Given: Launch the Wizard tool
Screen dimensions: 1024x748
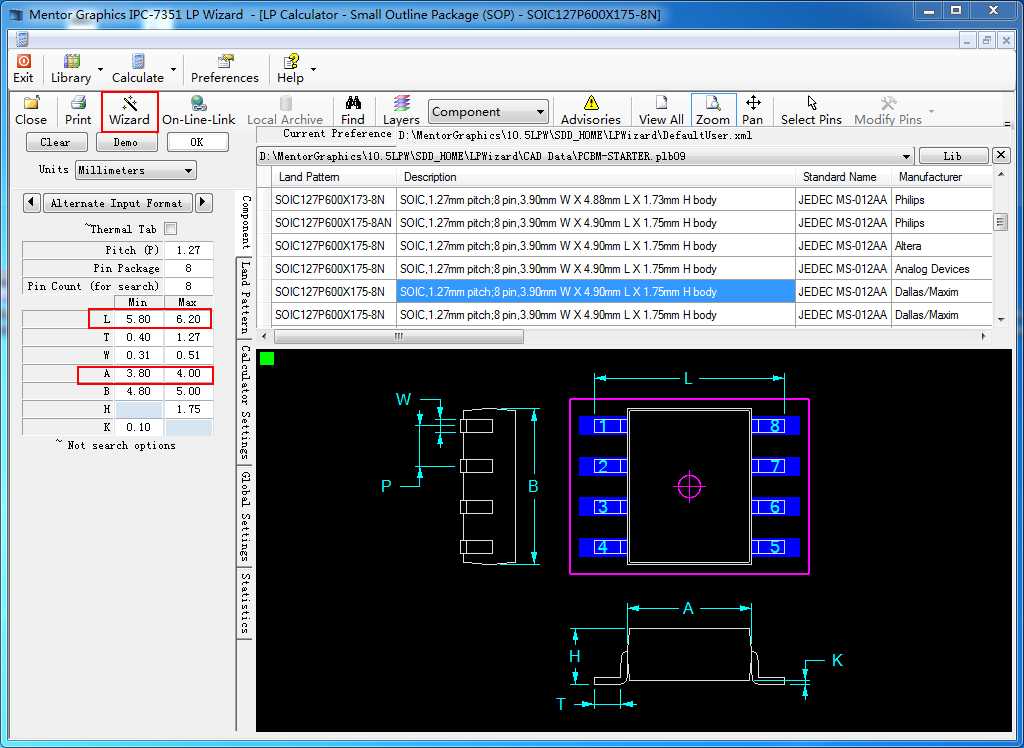Looking at the screenshot, I should point(129,111).
